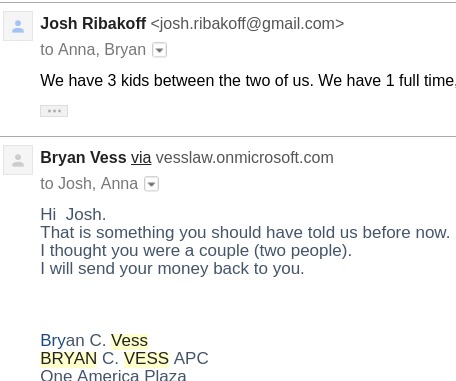
Task: Show details arrow beside "to Anna, Bryan"
Action: pyautogui.click(x=159, y=50)
